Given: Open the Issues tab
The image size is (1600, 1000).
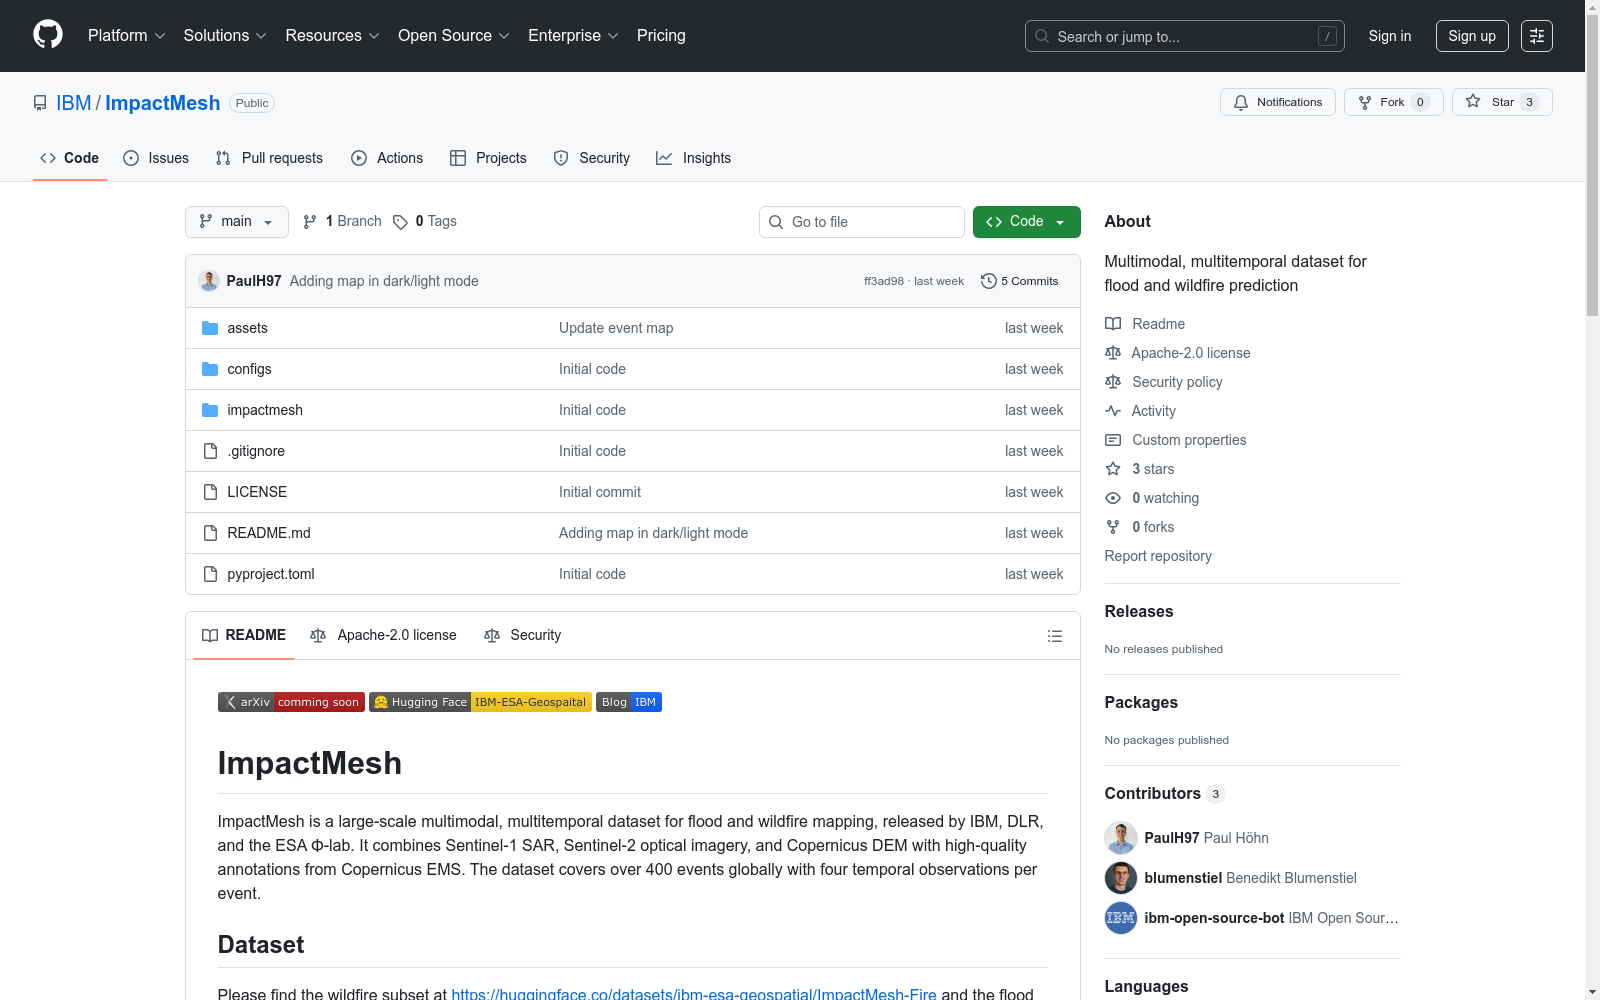Looking at the screenshot, I should [156, 158].
